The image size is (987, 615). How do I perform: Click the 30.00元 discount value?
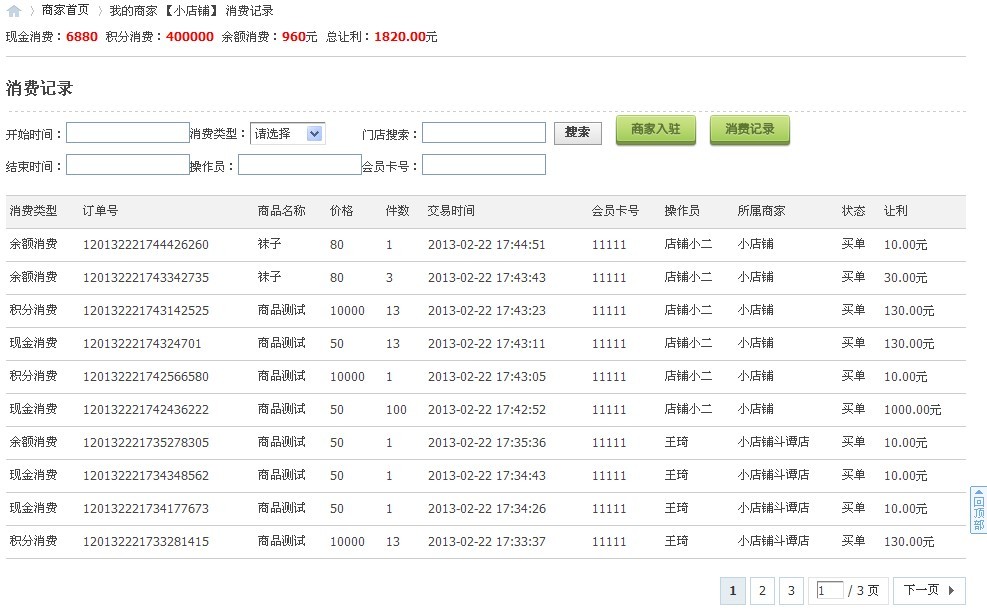pyautogui.click(x=905, y=278)
